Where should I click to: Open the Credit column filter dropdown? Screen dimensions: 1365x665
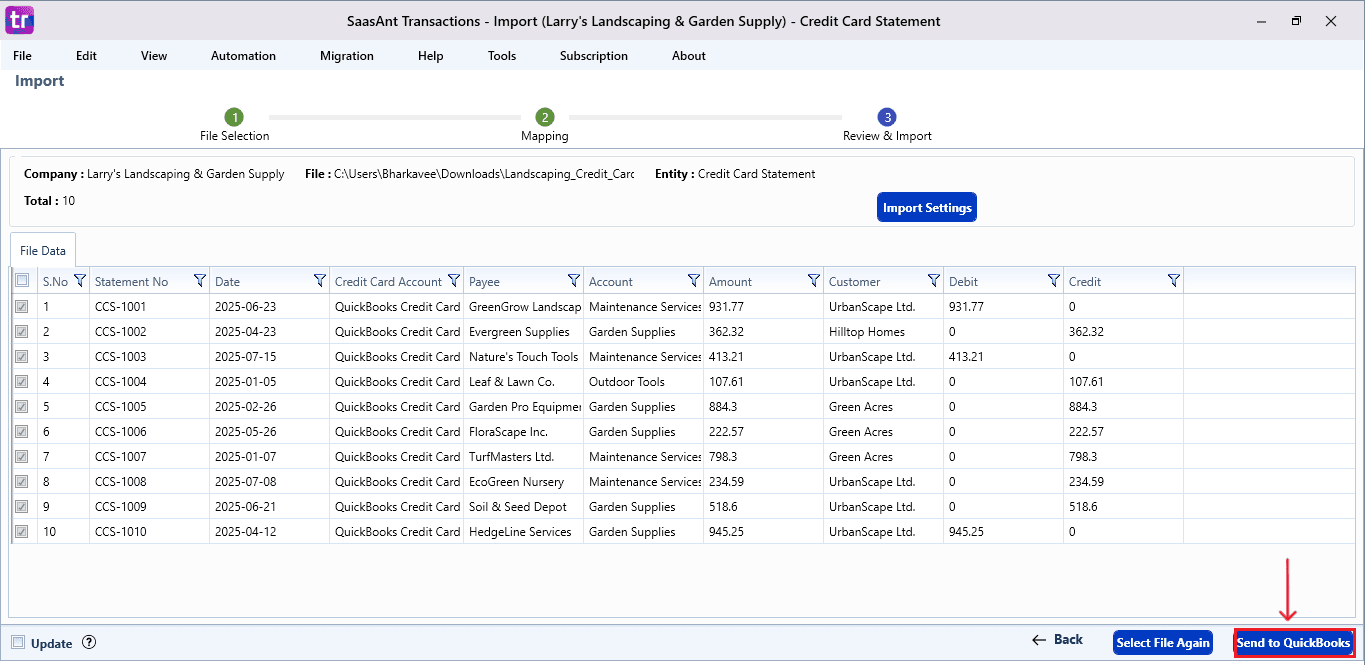(1174, 281)
